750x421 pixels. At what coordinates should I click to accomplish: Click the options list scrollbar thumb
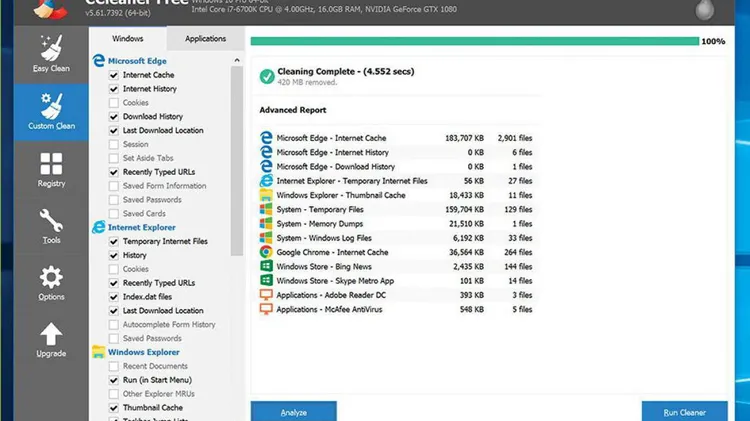click(x=237, y=161)
